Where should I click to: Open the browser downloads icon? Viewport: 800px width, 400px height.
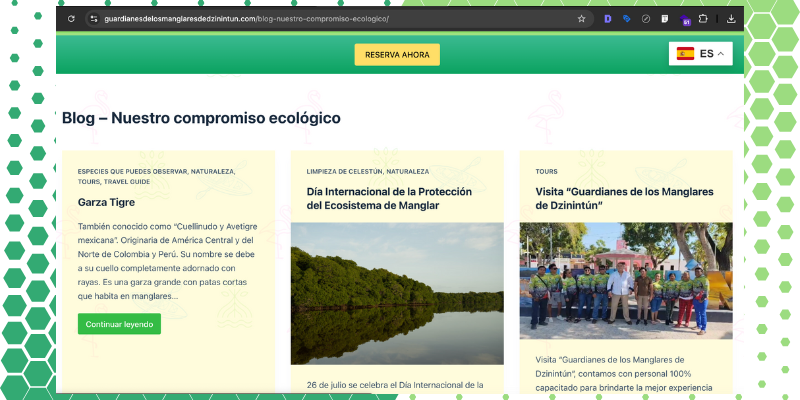click(x=731, y=18)
